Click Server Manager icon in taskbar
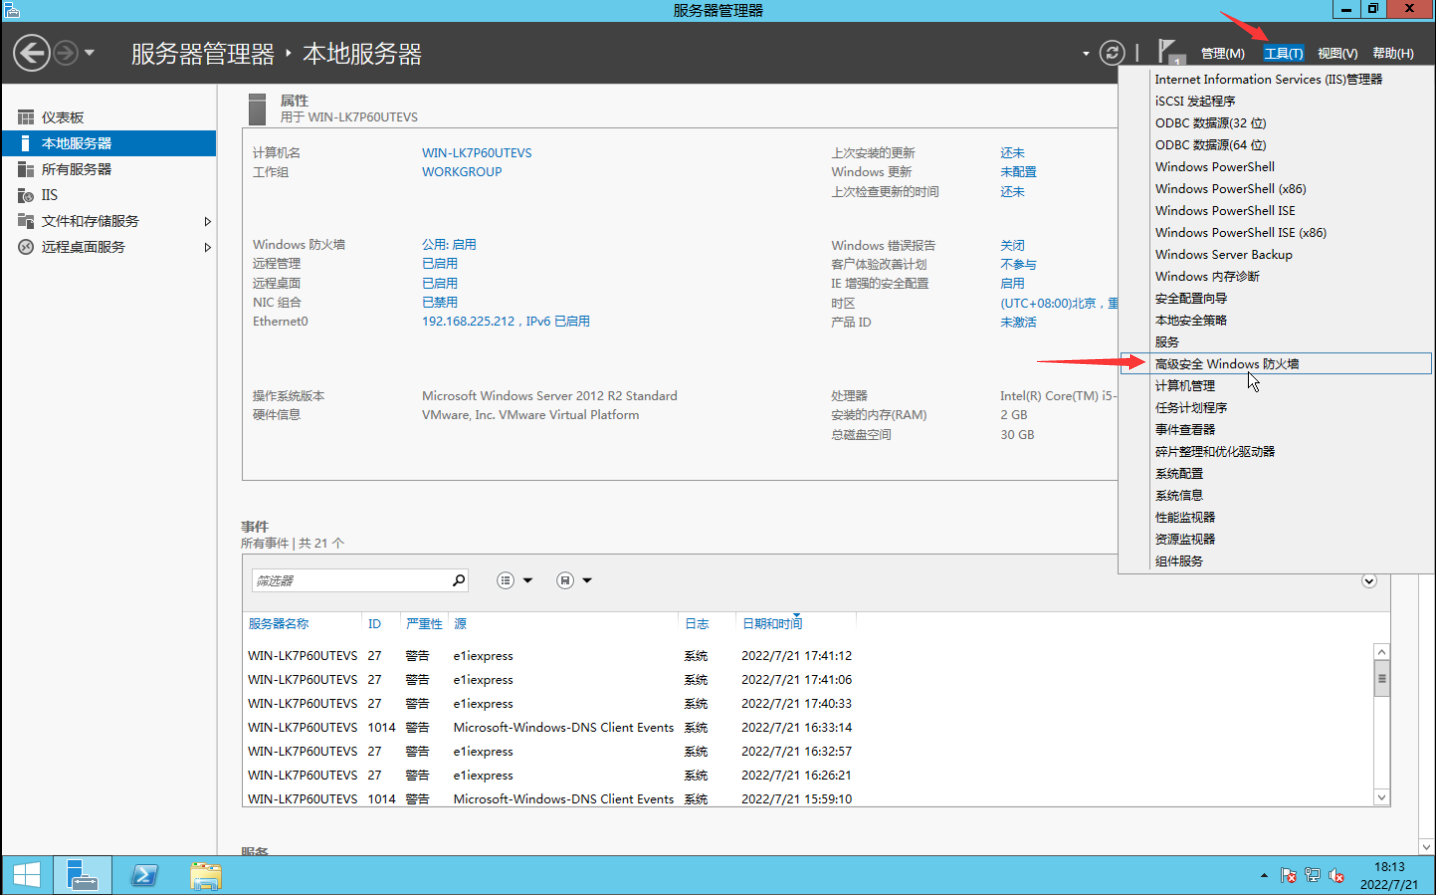This screenshot has width=1436, height=895. click(83, 875)
